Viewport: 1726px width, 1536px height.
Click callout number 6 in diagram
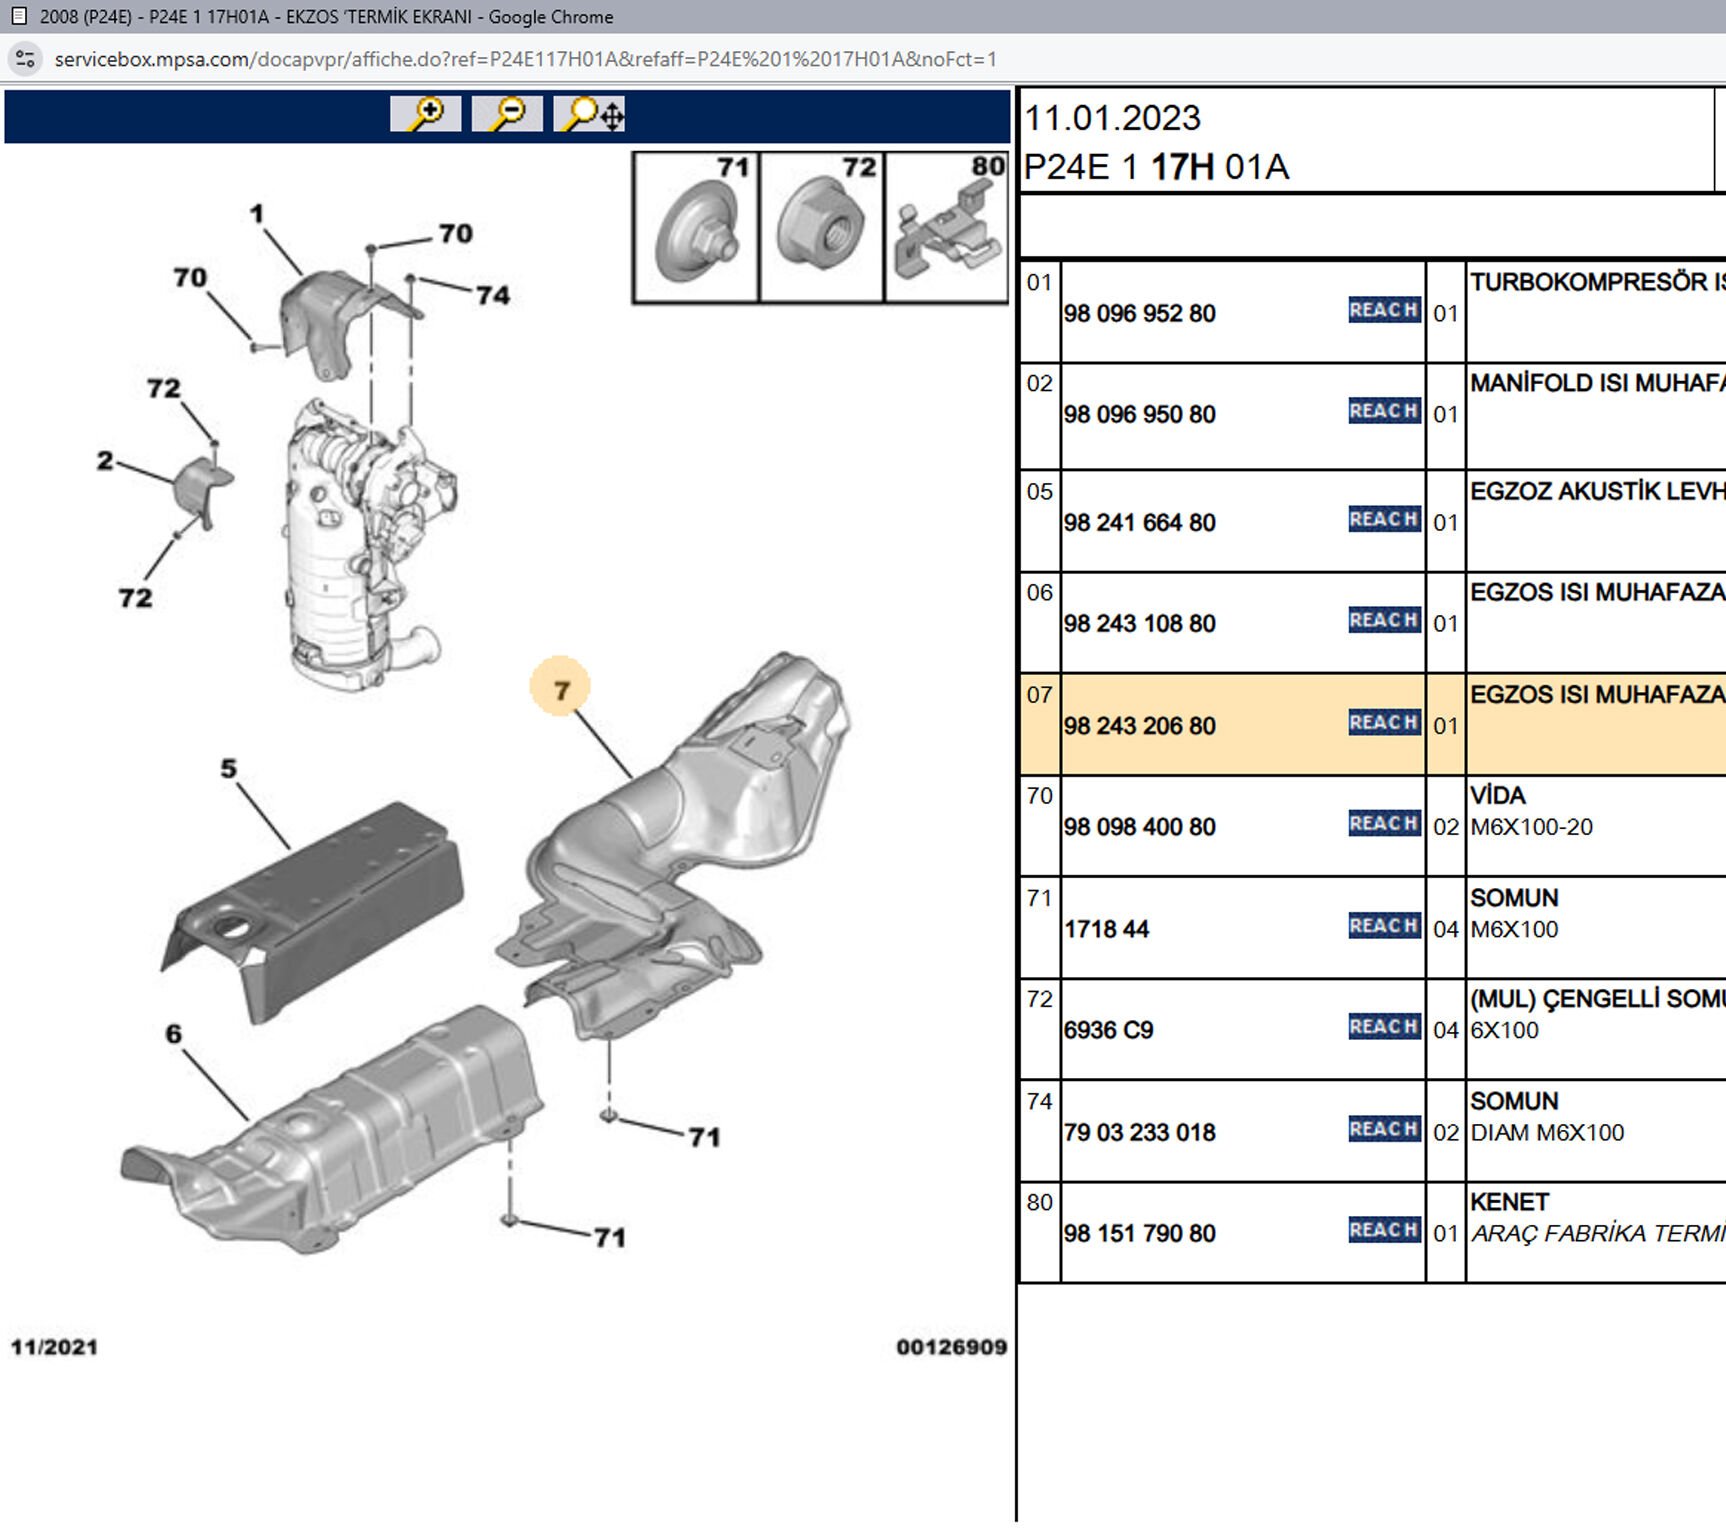(x=174, y=1034)
